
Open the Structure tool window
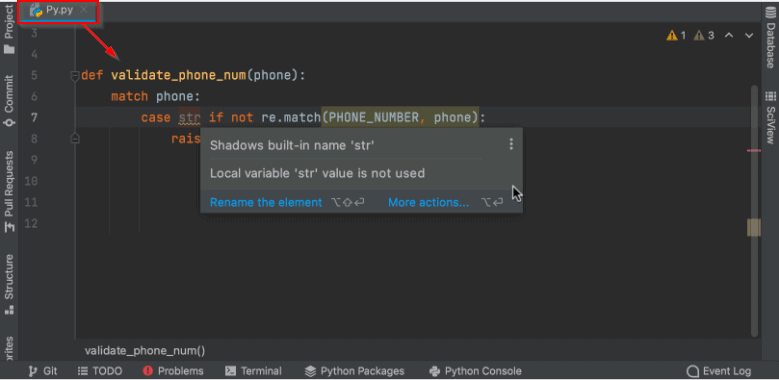[9, 284]
